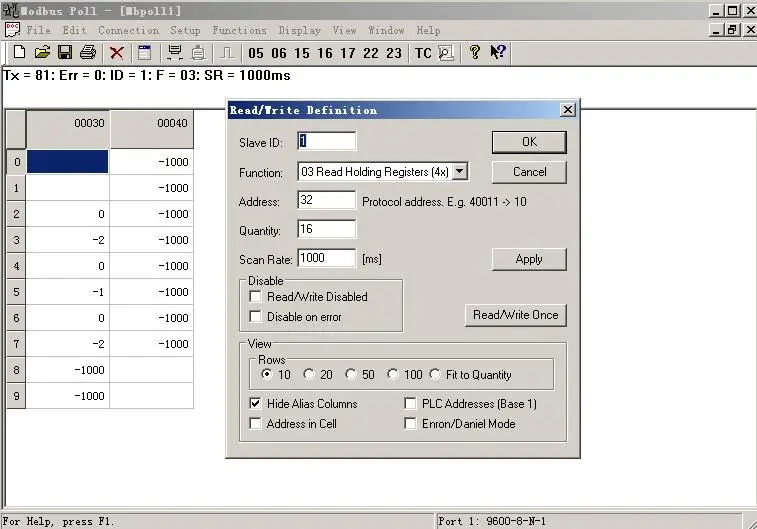
Task: Enable the Read/Write Disabled checkbox
Action: coord(255,297)
